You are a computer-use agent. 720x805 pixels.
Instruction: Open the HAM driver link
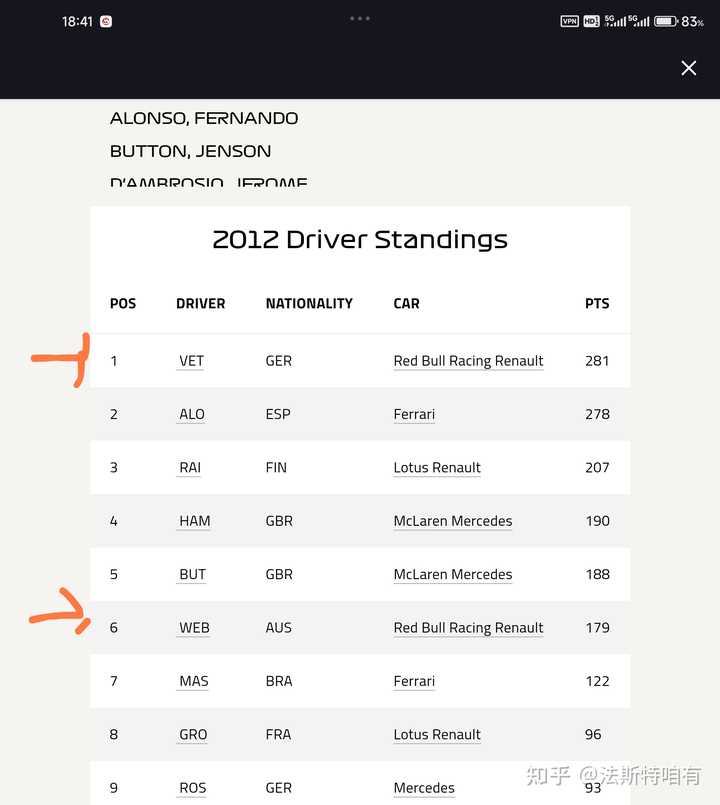[x=194, y=521]
